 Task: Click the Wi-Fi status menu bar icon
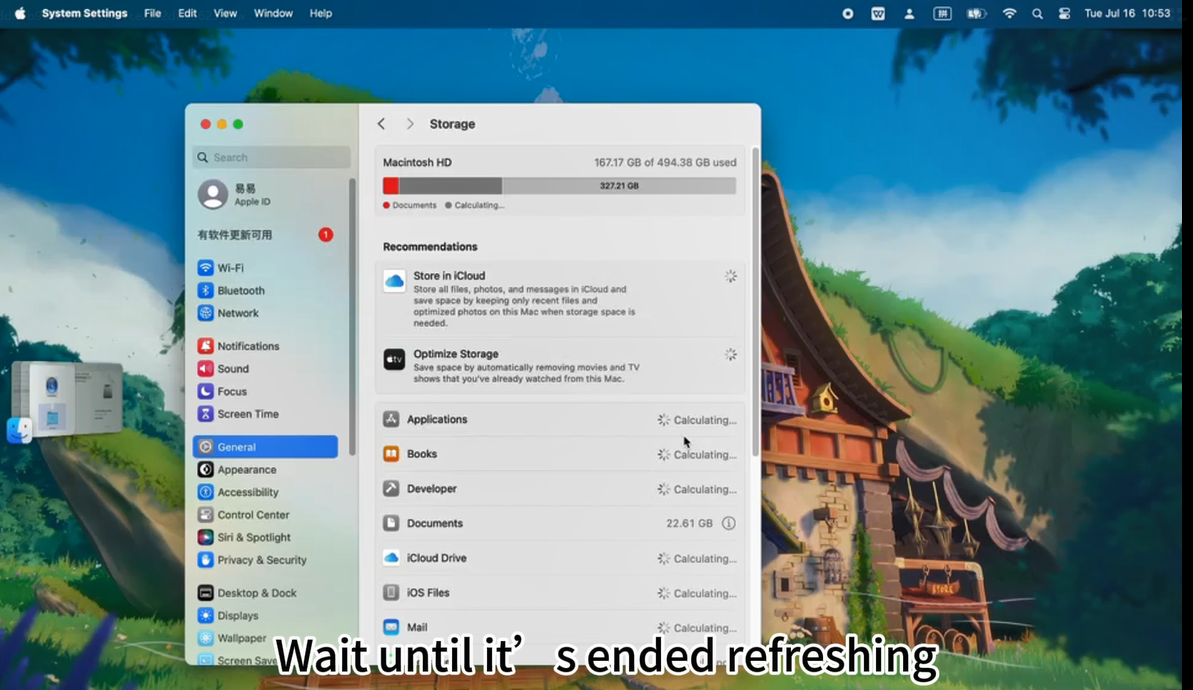(1010, 14)
